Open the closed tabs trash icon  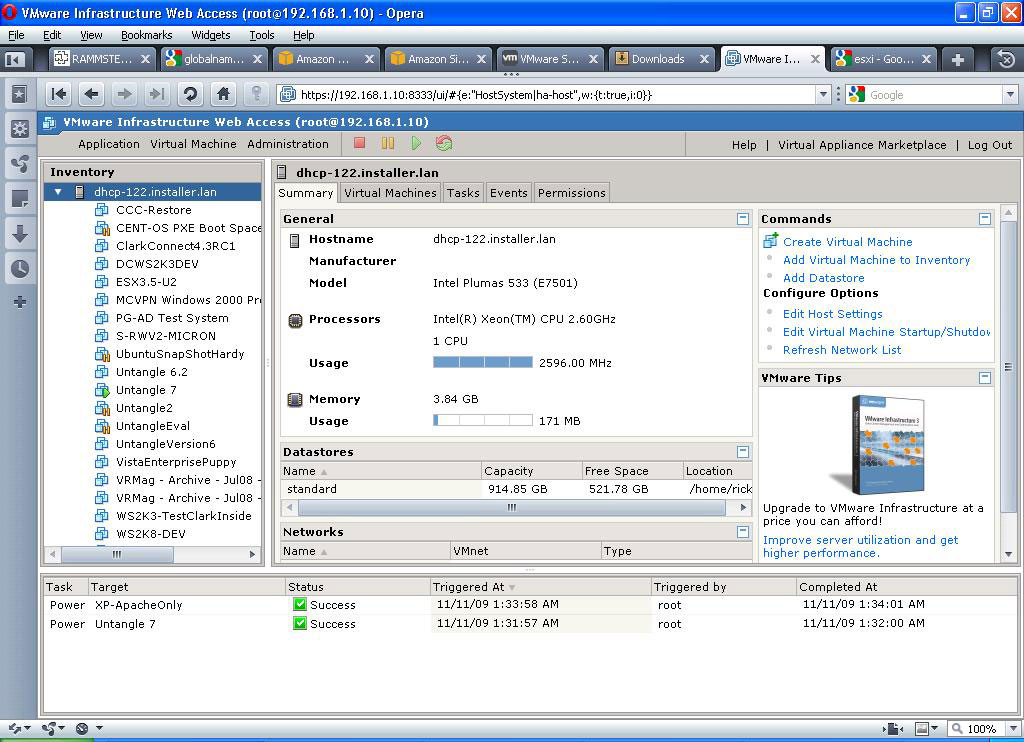(x=1006, y=59)
